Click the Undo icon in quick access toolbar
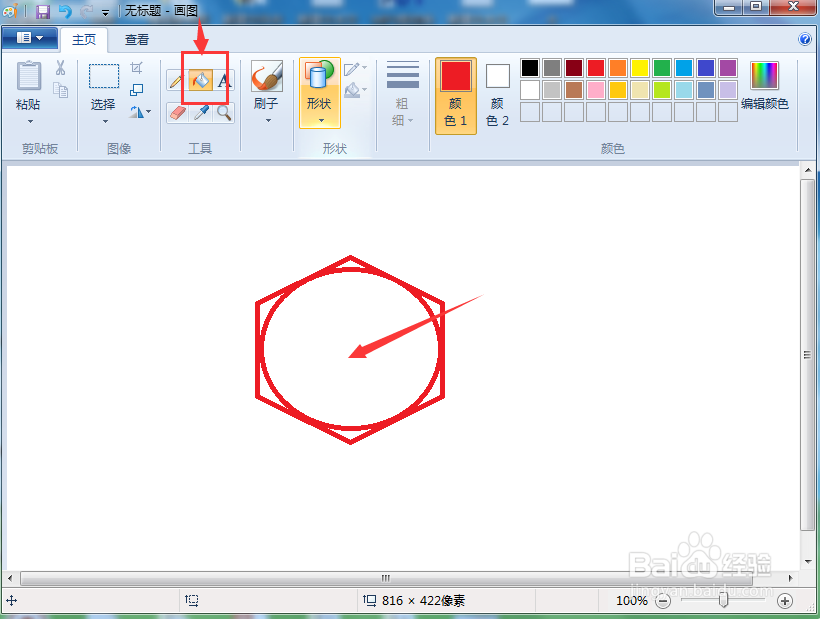This screenshot has height=619, width=820. 65,11
